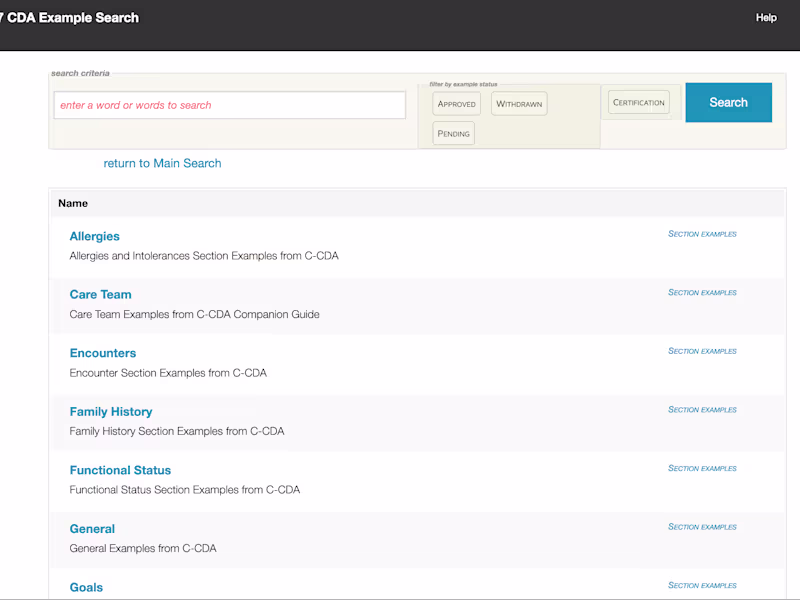Click the CDA Example Search header title
Image resolution: width=800 pixels, height=600 pixels.
click(x=72, y=18)
